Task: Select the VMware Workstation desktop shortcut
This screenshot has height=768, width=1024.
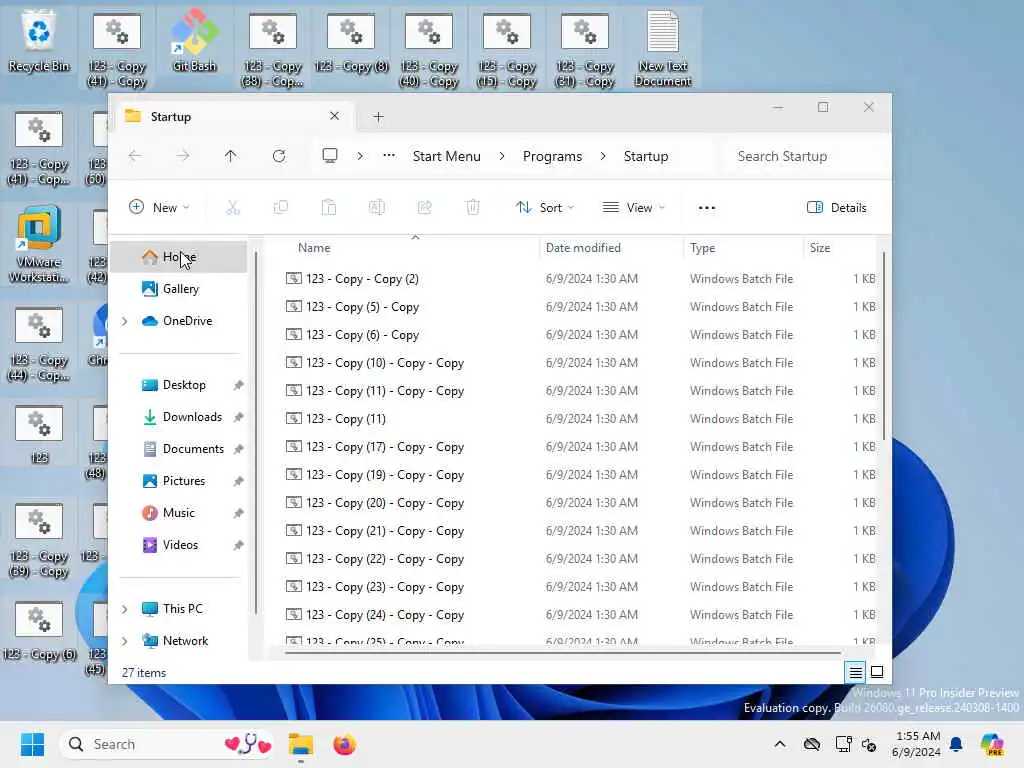Action: 39,245
